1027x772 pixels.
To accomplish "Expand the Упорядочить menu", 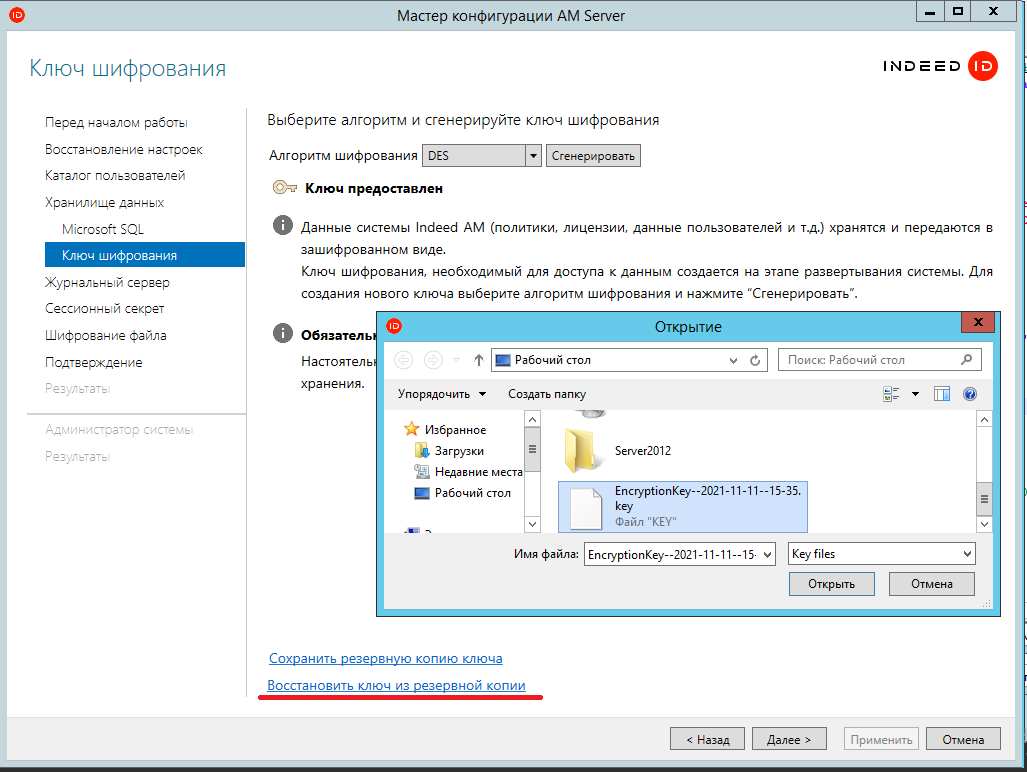I will (442, 394).
